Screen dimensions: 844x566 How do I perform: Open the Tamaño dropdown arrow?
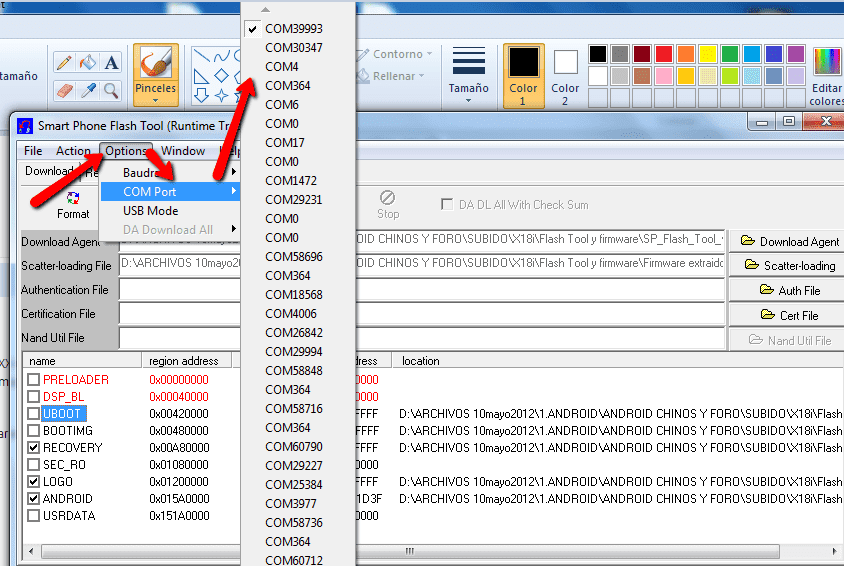(x=468, y=101)
